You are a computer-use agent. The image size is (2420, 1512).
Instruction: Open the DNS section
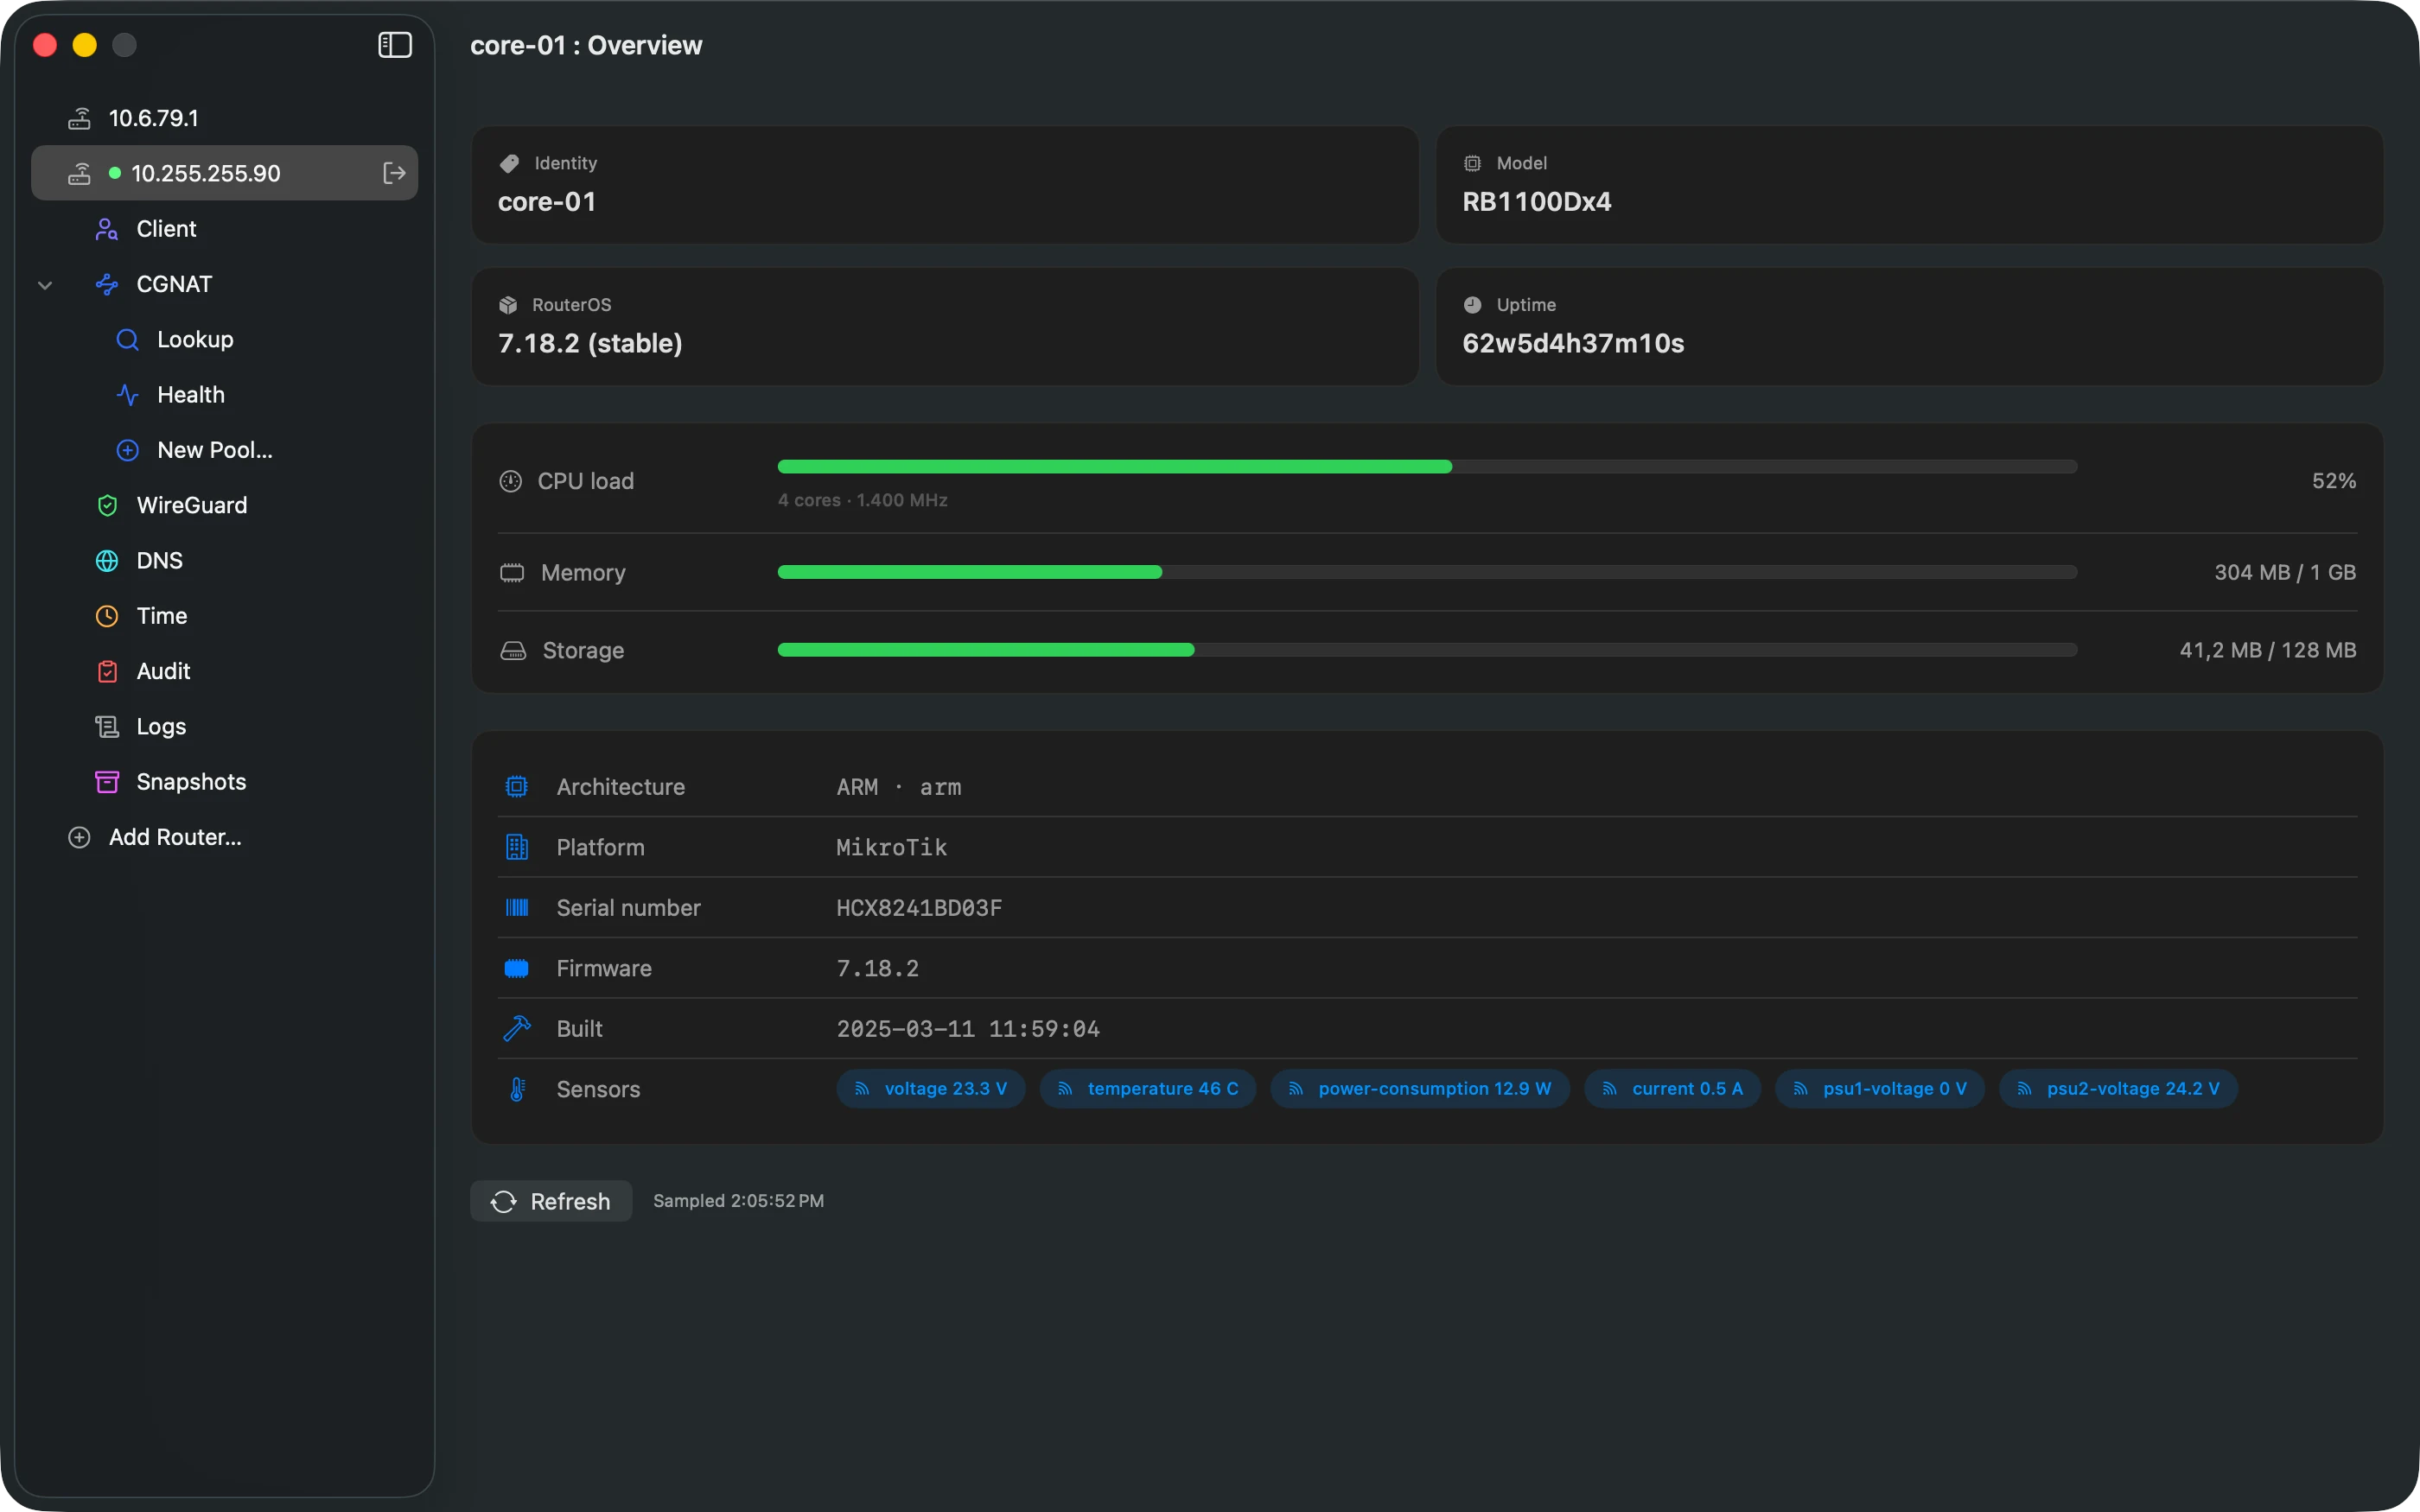click(224, 561)
